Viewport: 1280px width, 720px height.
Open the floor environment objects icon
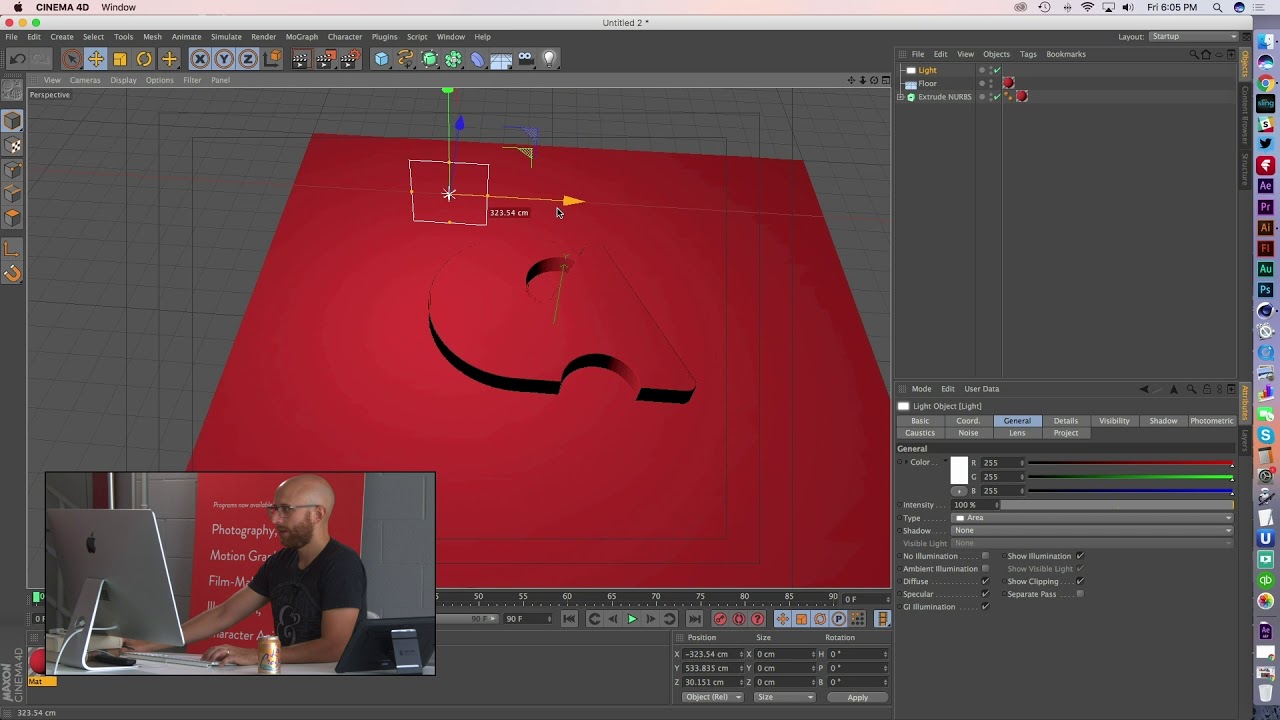coord(501,59)
